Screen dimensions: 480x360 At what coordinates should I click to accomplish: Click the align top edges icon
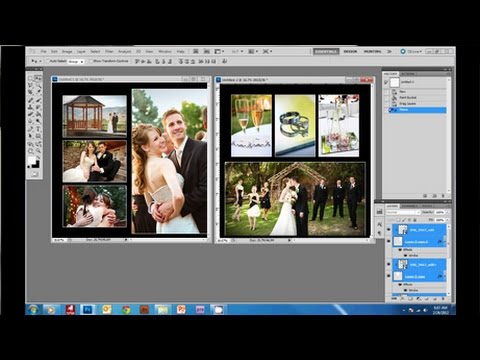[x=137, y=61]
